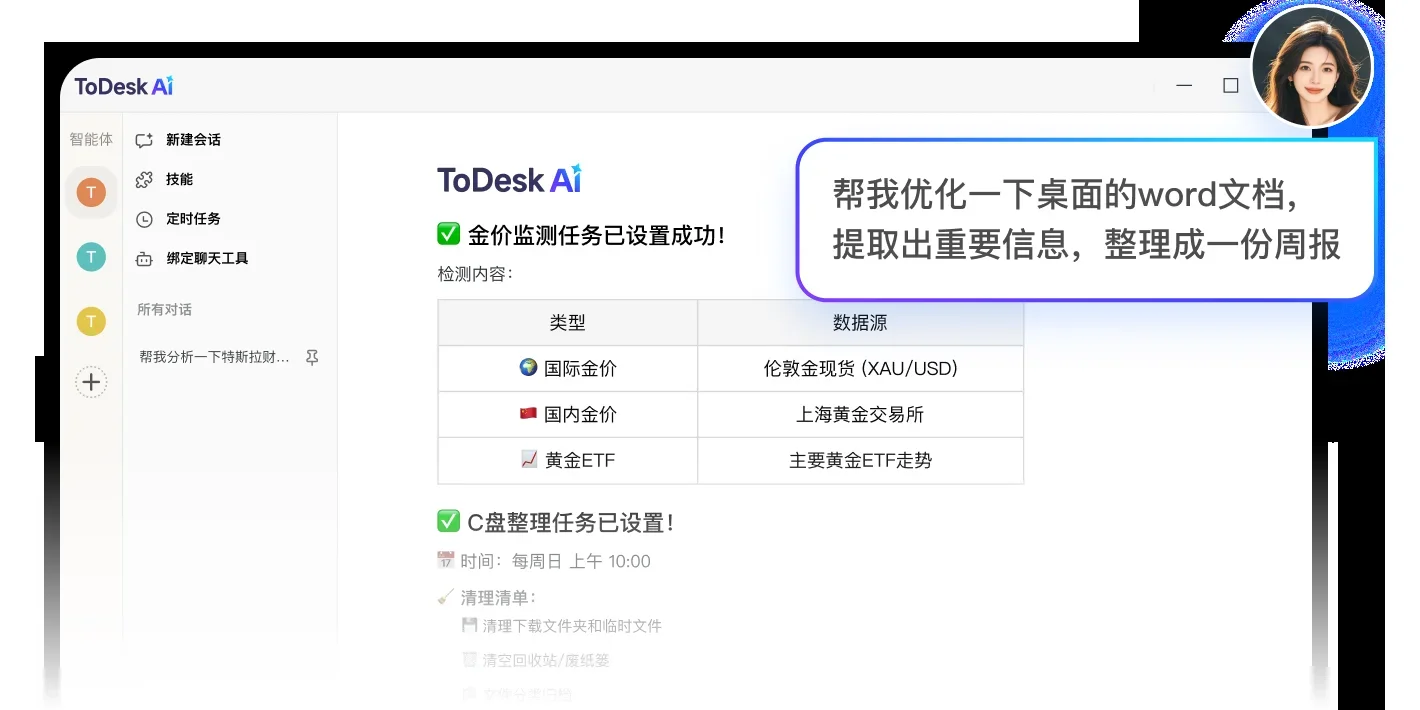This screenshot has width=1420, height=710.
Task: Minimize the ToDesk AI window
Action: [x=1185, y=86]
